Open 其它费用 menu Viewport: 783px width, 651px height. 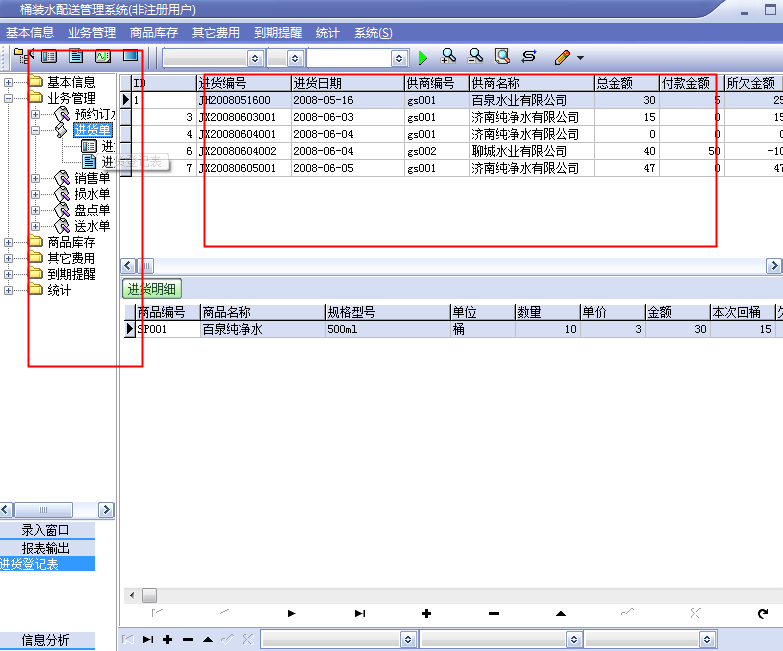tap(216, 32)
